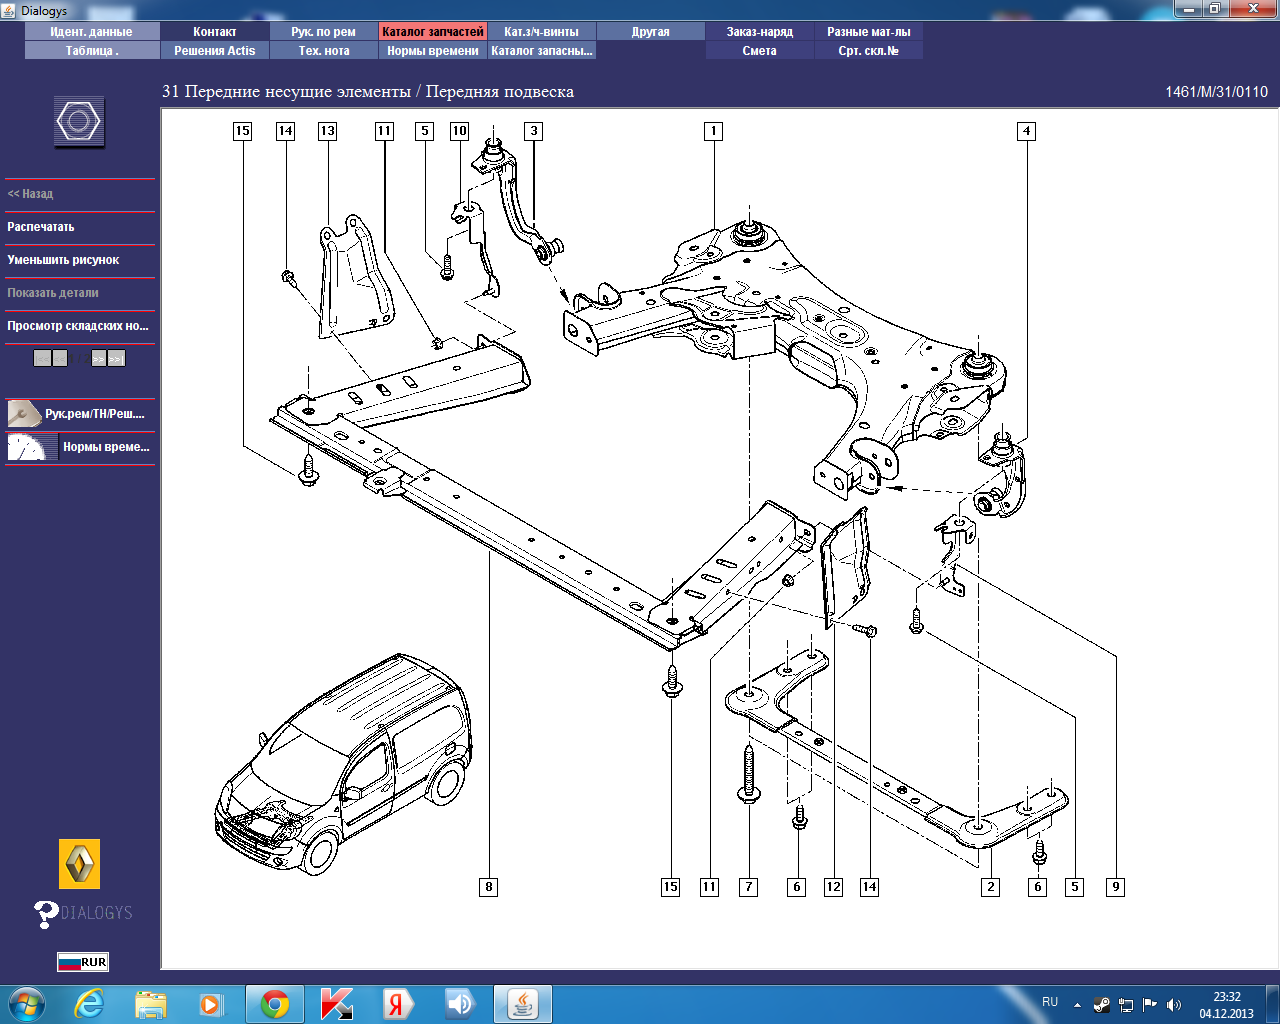
Task: Select part callout number 3
Action: [534, 131]
